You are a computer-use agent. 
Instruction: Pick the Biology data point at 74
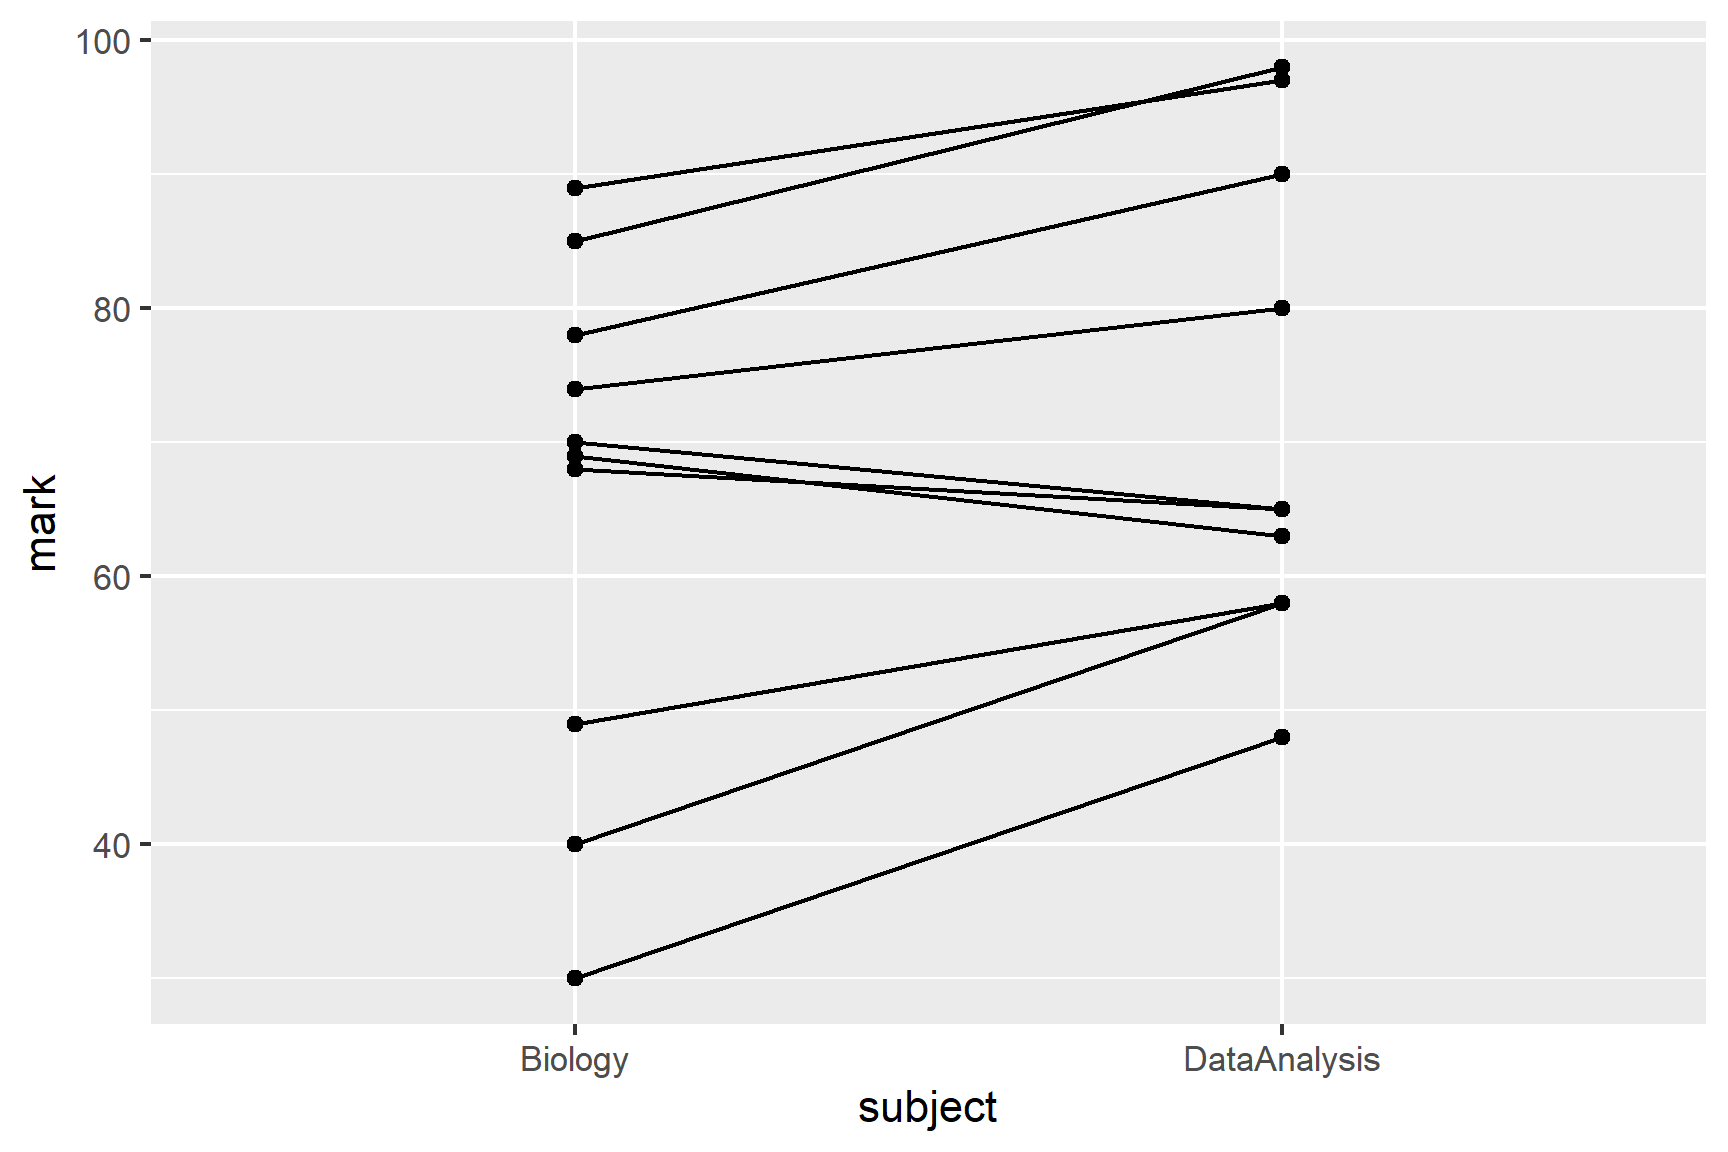[575, 389]
